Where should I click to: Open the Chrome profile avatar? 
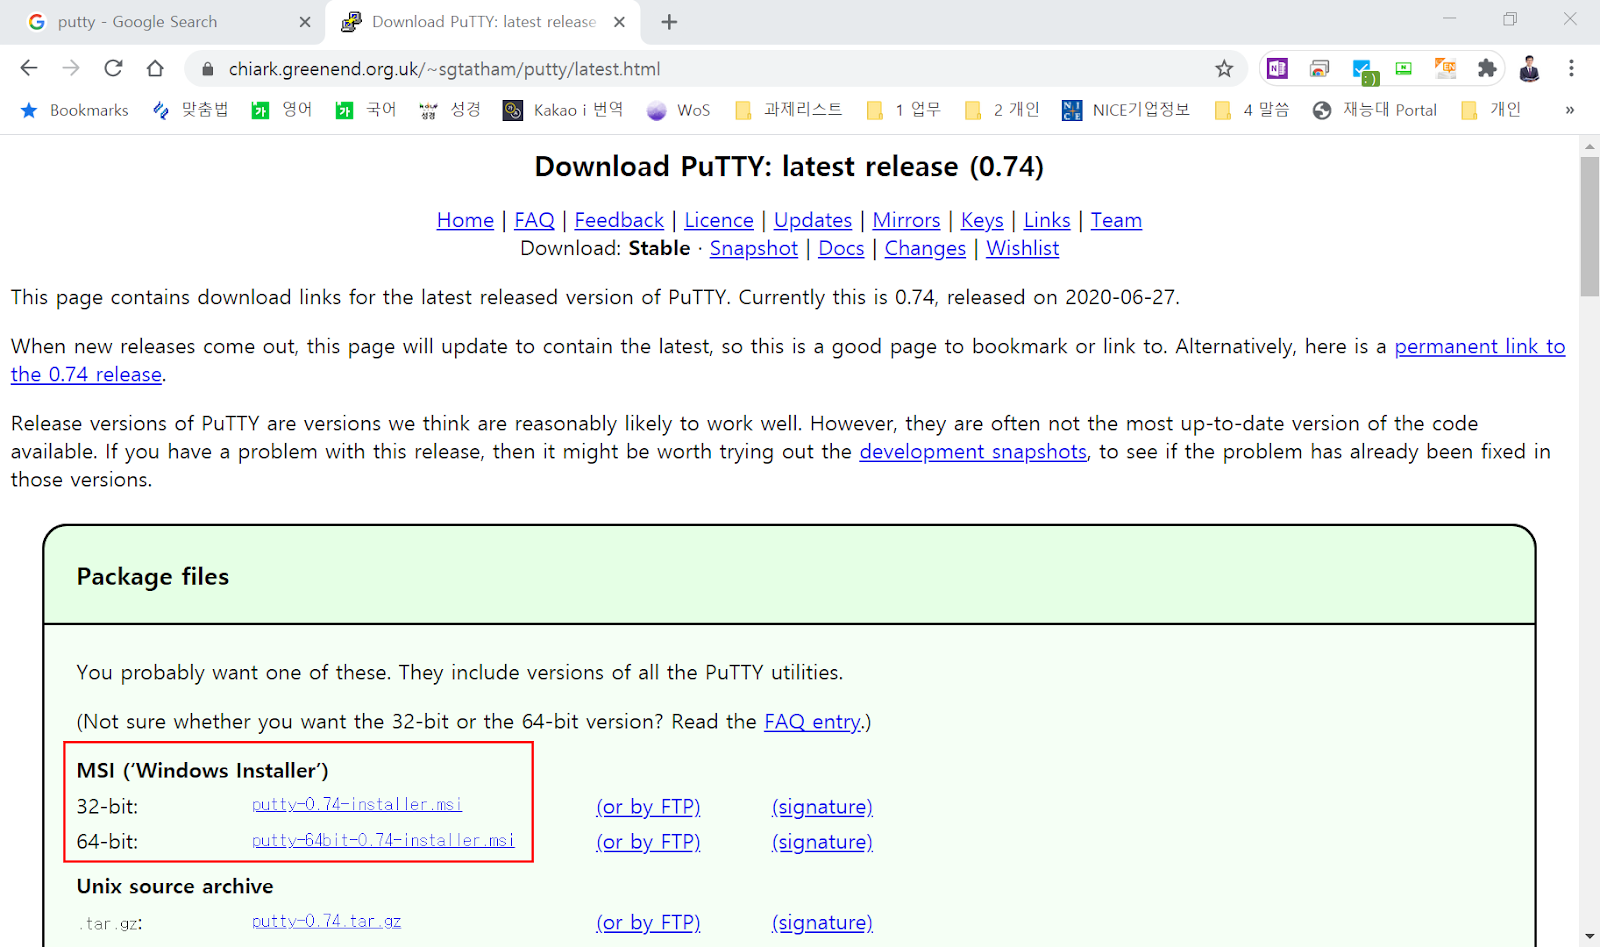click(1529, 68)
